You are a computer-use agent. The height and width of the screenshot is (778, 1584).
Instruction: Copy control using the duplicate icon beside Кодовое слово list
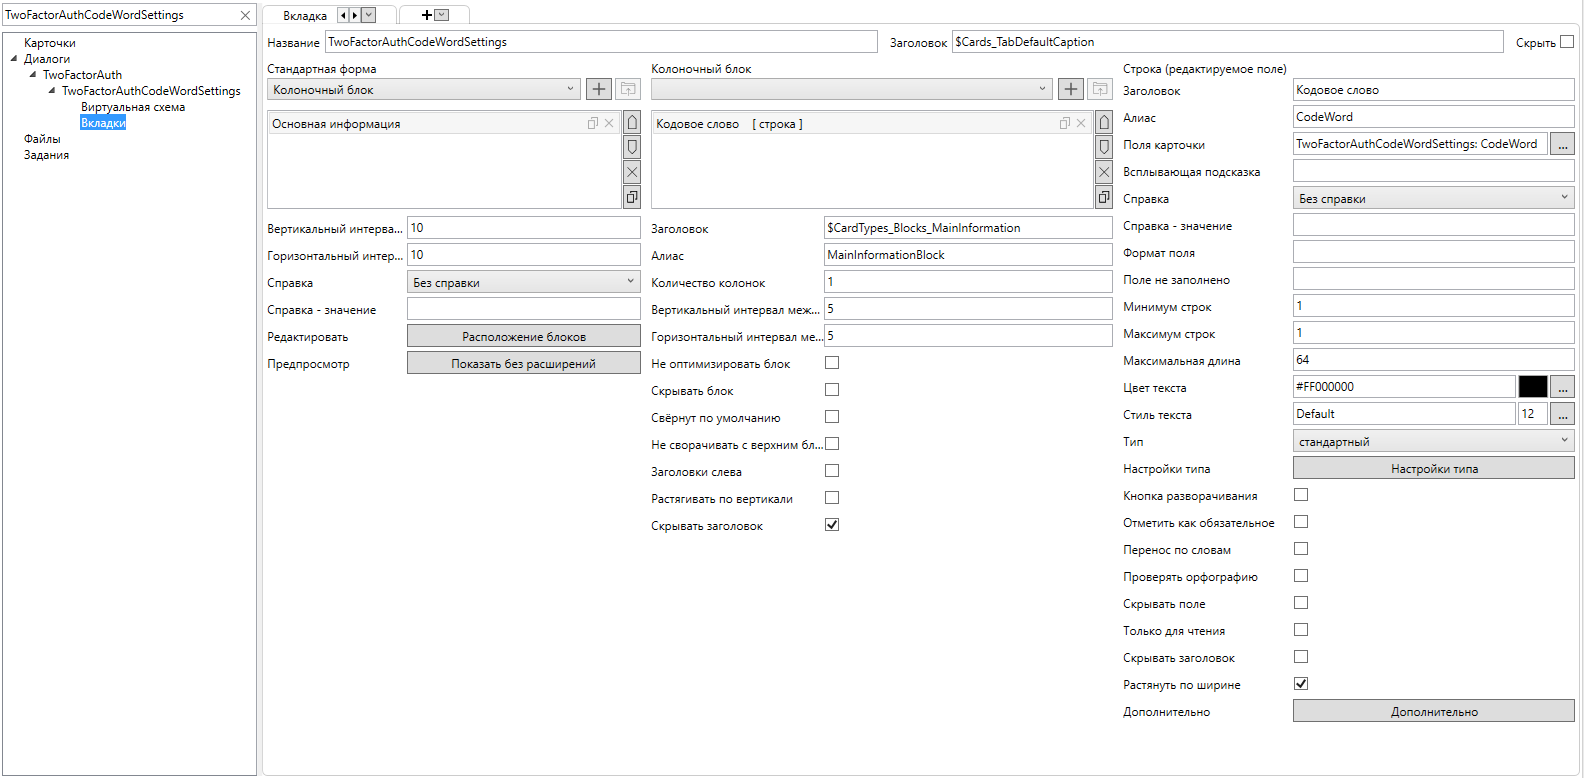tap(1104, 197)
